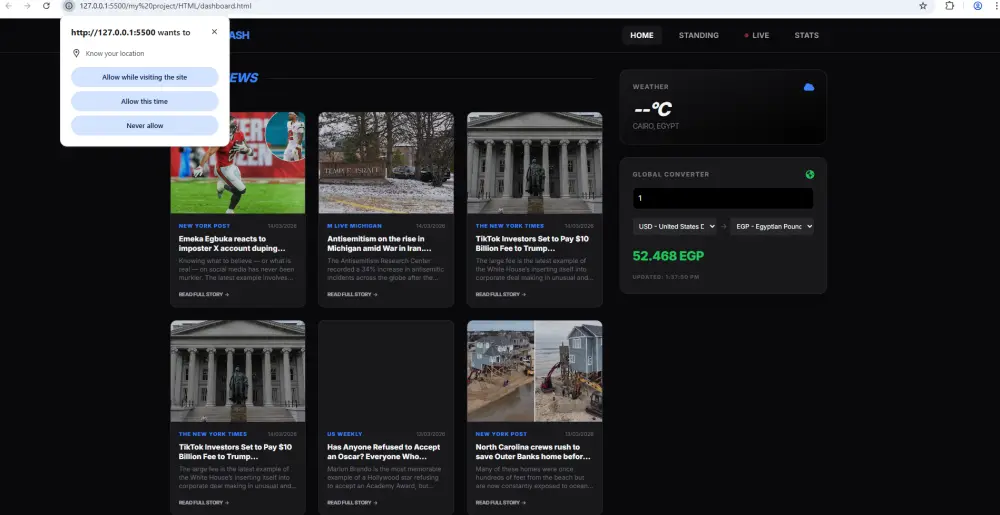Viewport: 1000px width, 515px height.
Task: Read full story of Antisemitism Michigan article
Action: 352,294
